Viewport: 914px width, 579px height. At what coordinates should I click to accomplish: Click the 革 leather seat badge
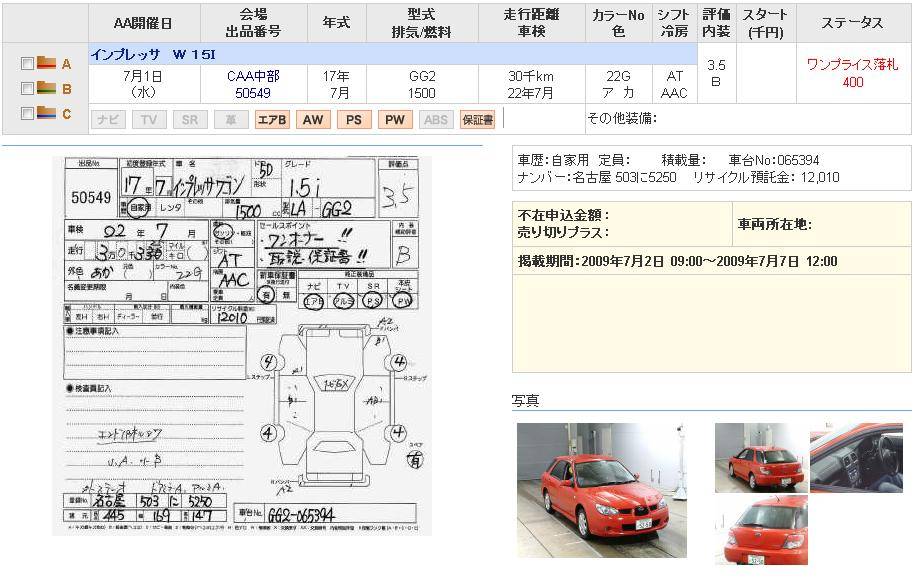coord(231,120)
